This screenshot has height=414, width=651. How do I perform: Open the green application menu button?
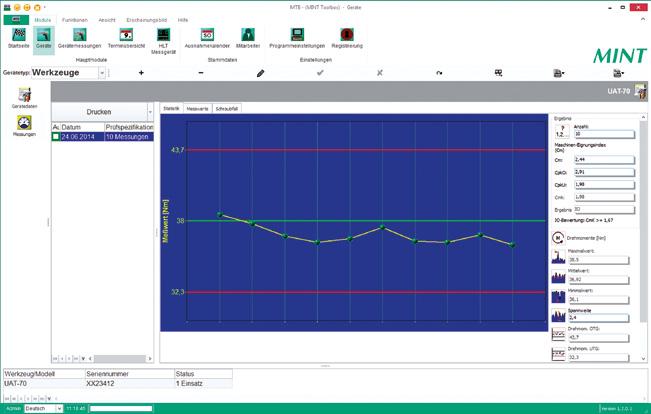coord(16,20)
